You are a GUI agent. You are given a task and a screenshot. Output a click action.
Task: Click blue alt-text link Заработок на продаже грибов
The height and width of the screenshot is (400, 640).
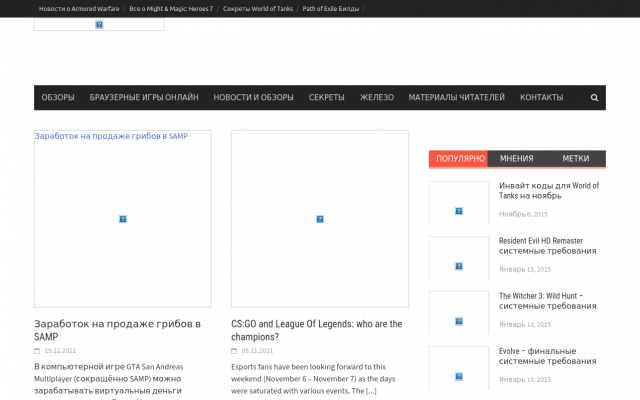click(x=111, y=136)
